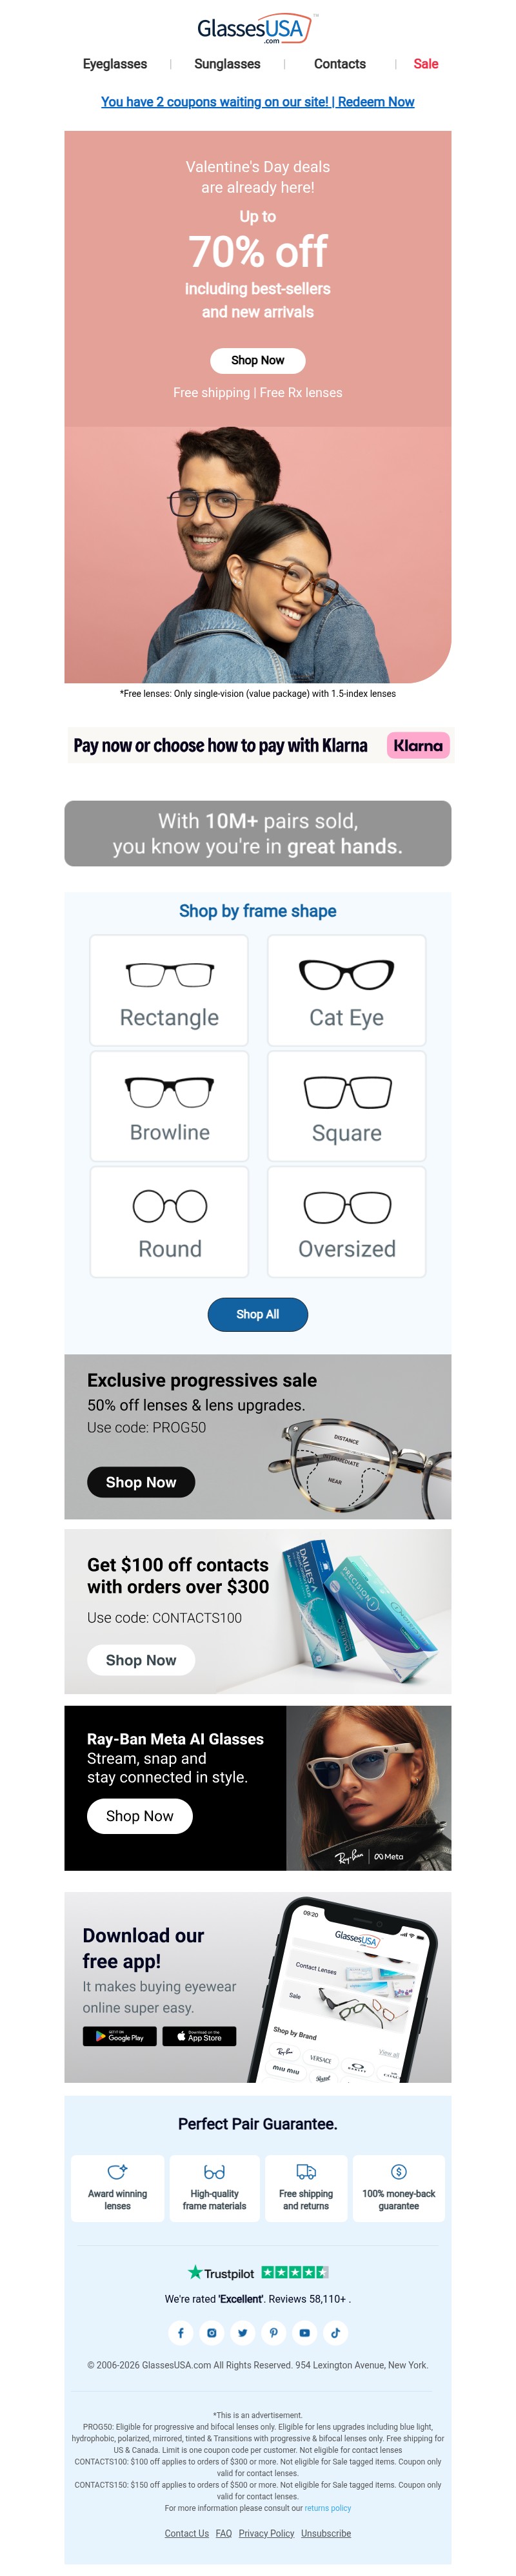Shop Now on Ray-Ban Meta banner

click(140, 1816)
